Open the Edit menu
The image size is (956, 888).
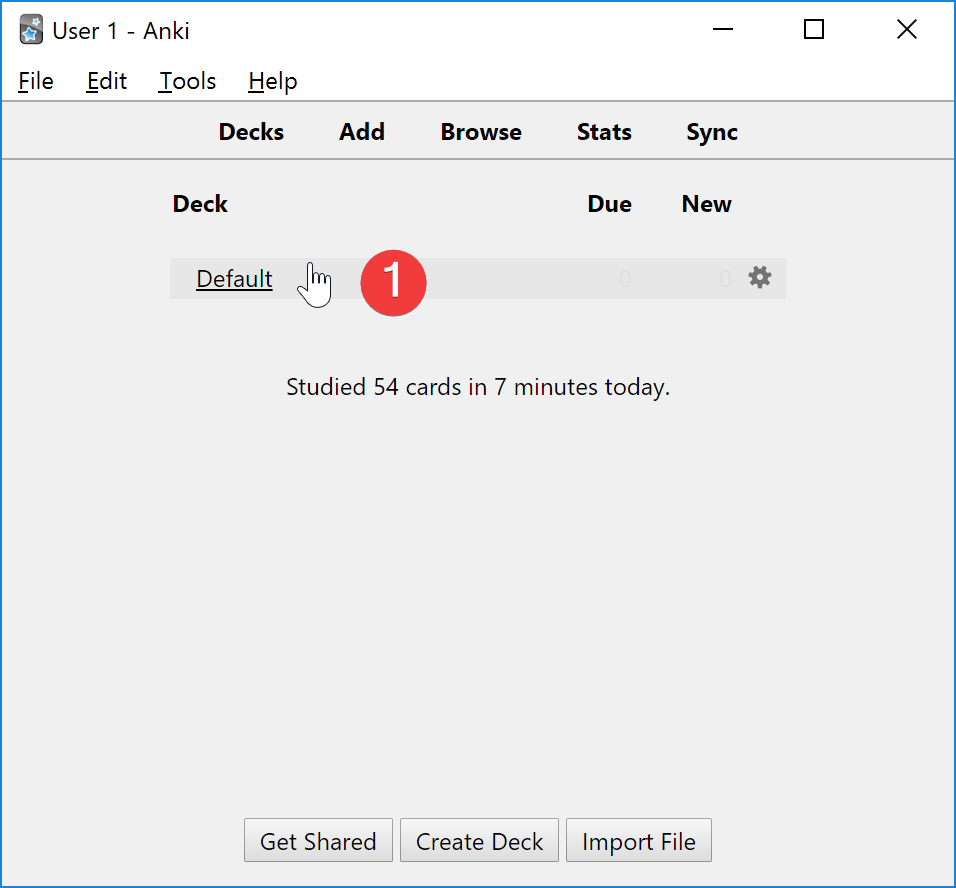[107, 81]
